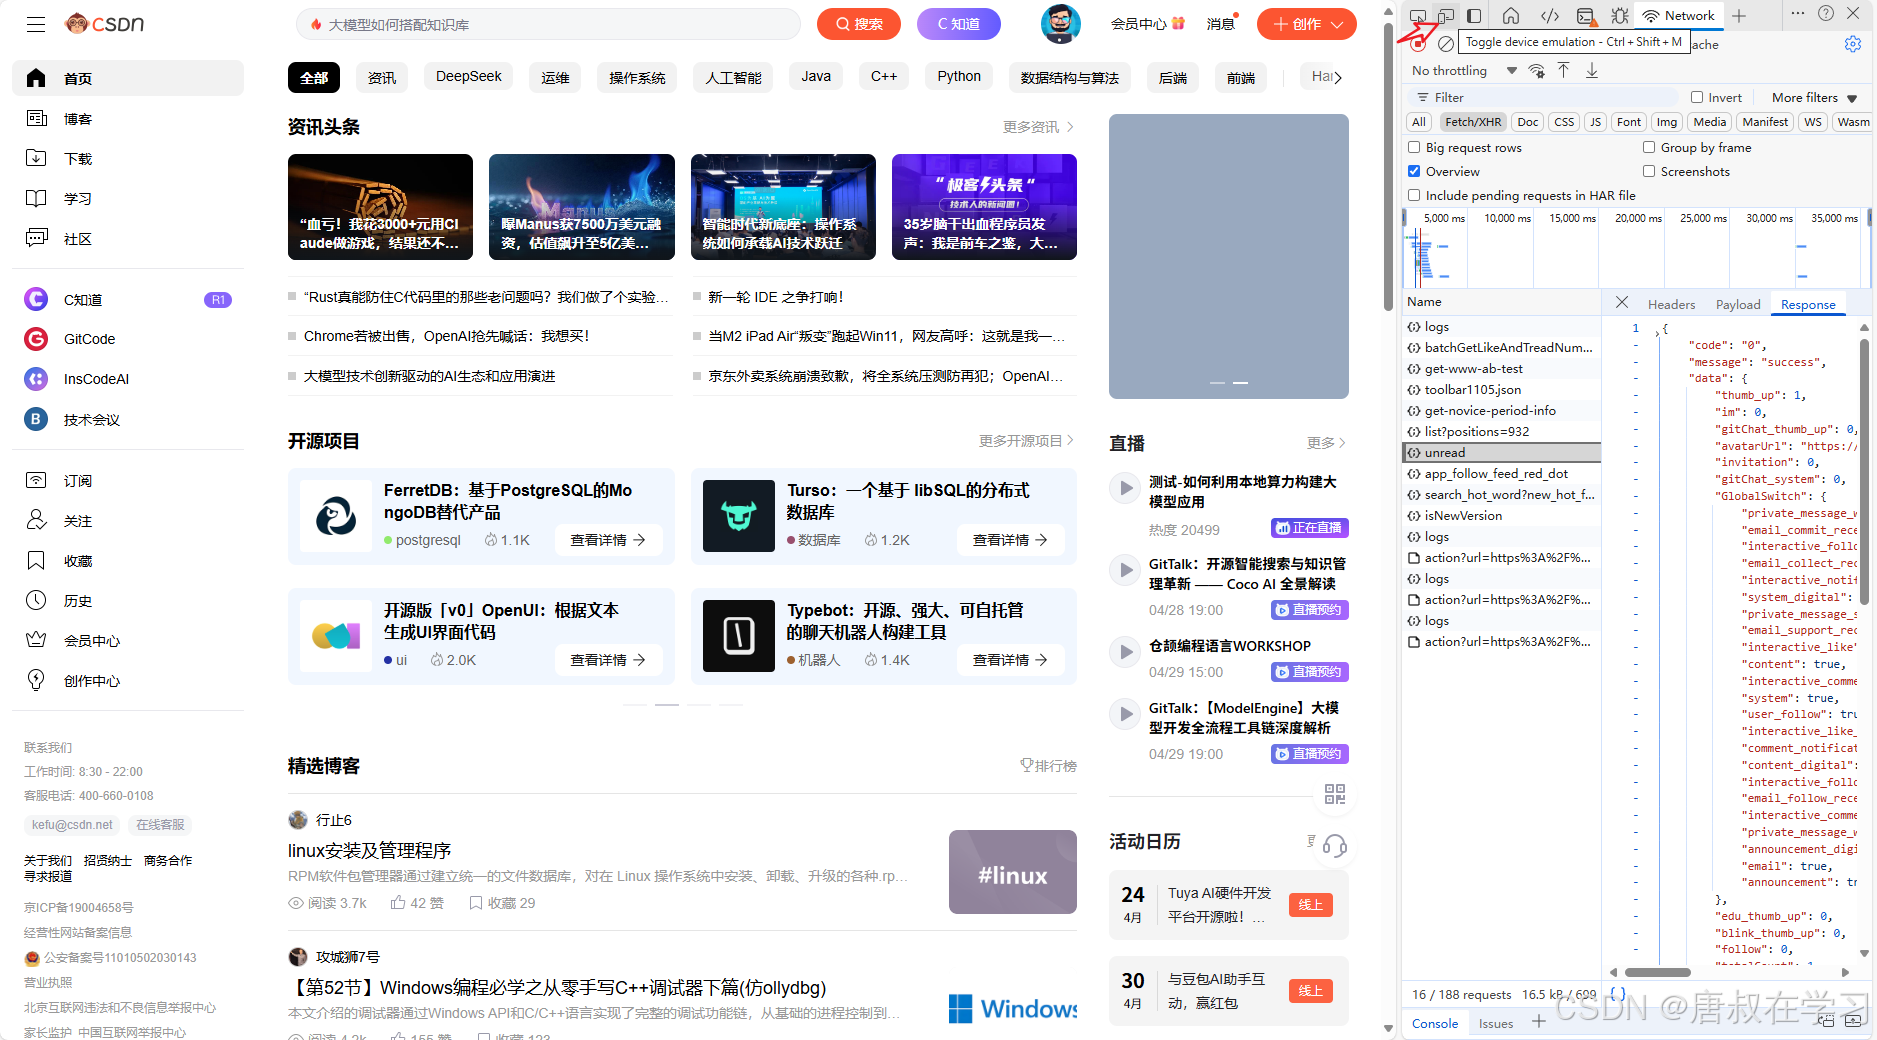The height and width of the screenshot is (1040, 1877).
Task: Switch to the Headers tab
Action: tap(1671, 304)
